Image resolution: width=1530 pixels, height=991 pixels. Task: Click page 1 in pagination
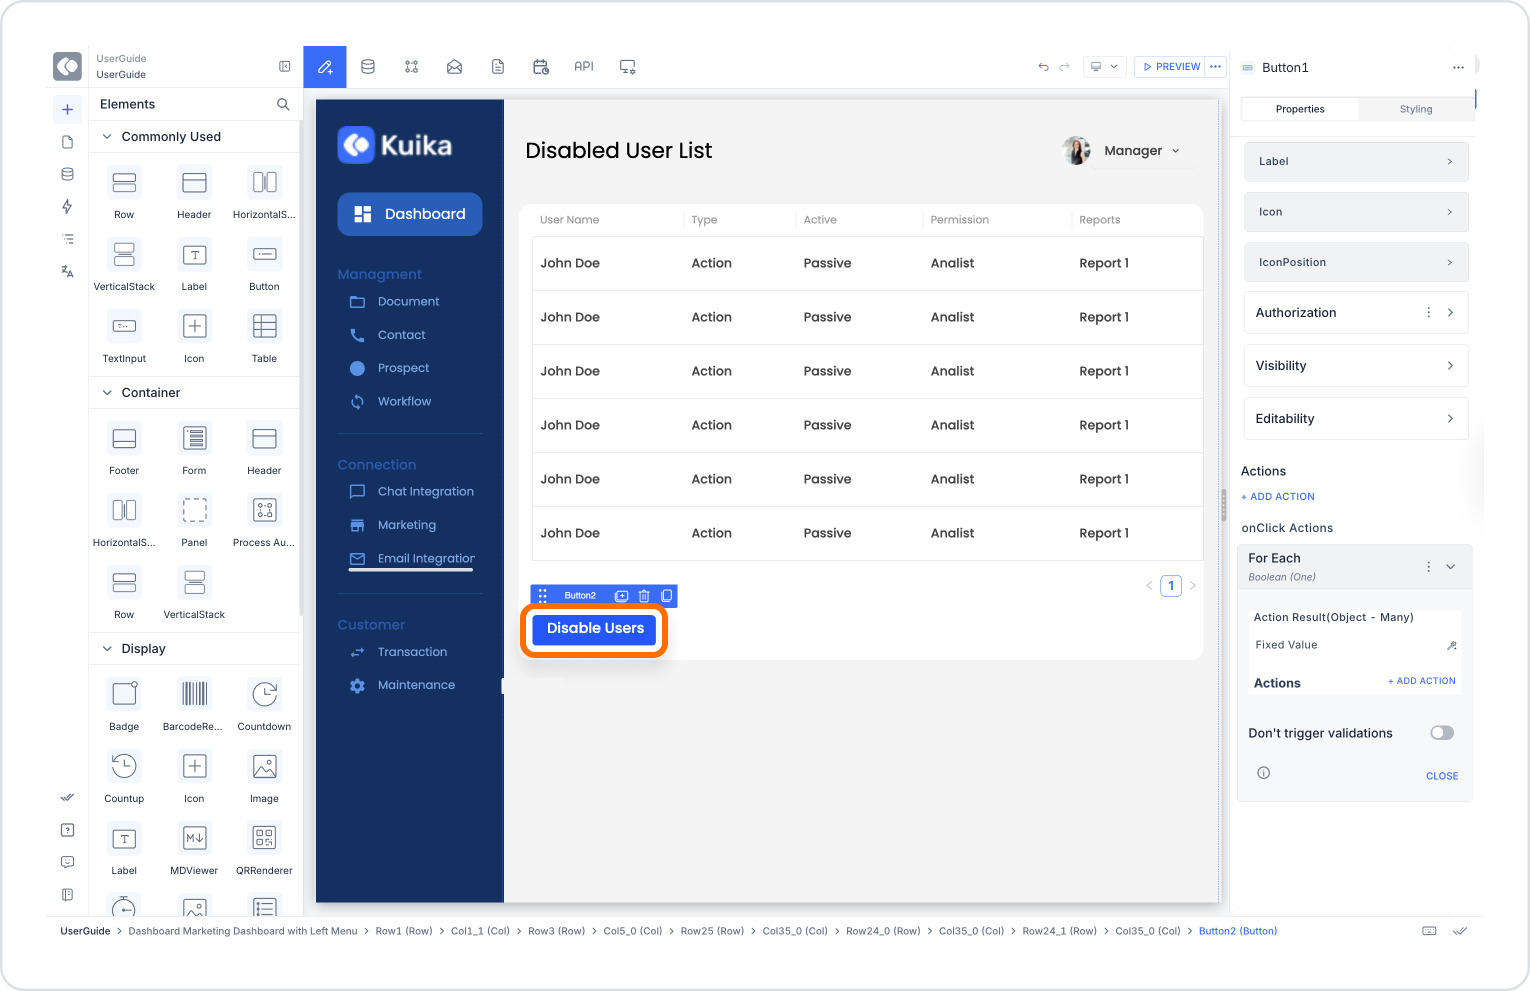1171,586
